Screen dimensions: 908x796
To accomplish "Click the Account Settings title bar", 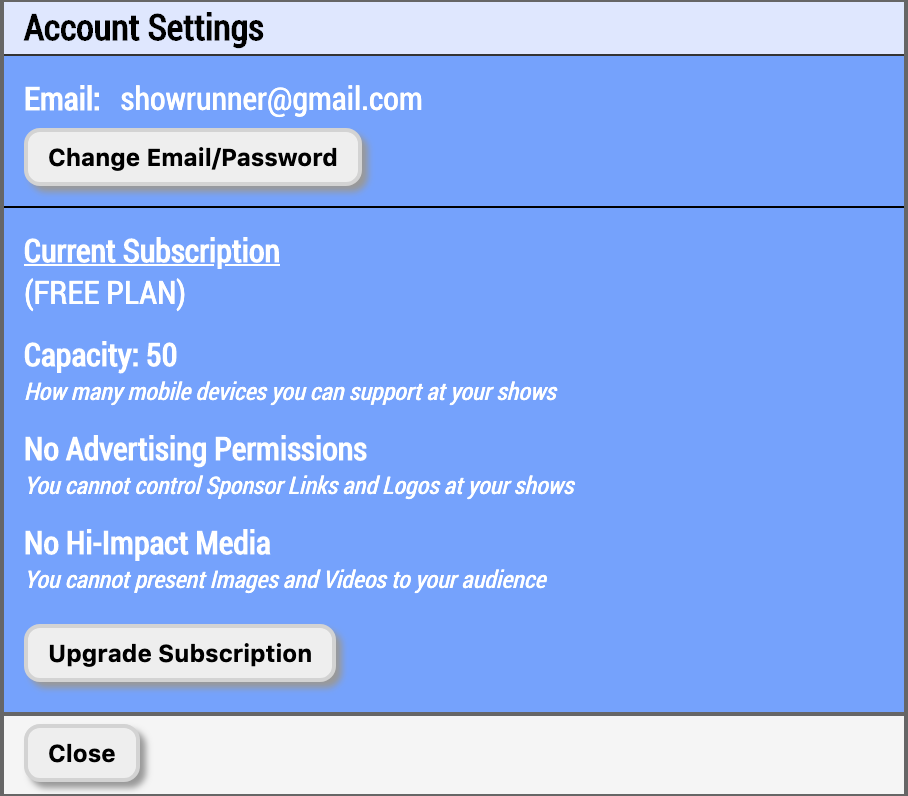I will click(x=454, y=27).
